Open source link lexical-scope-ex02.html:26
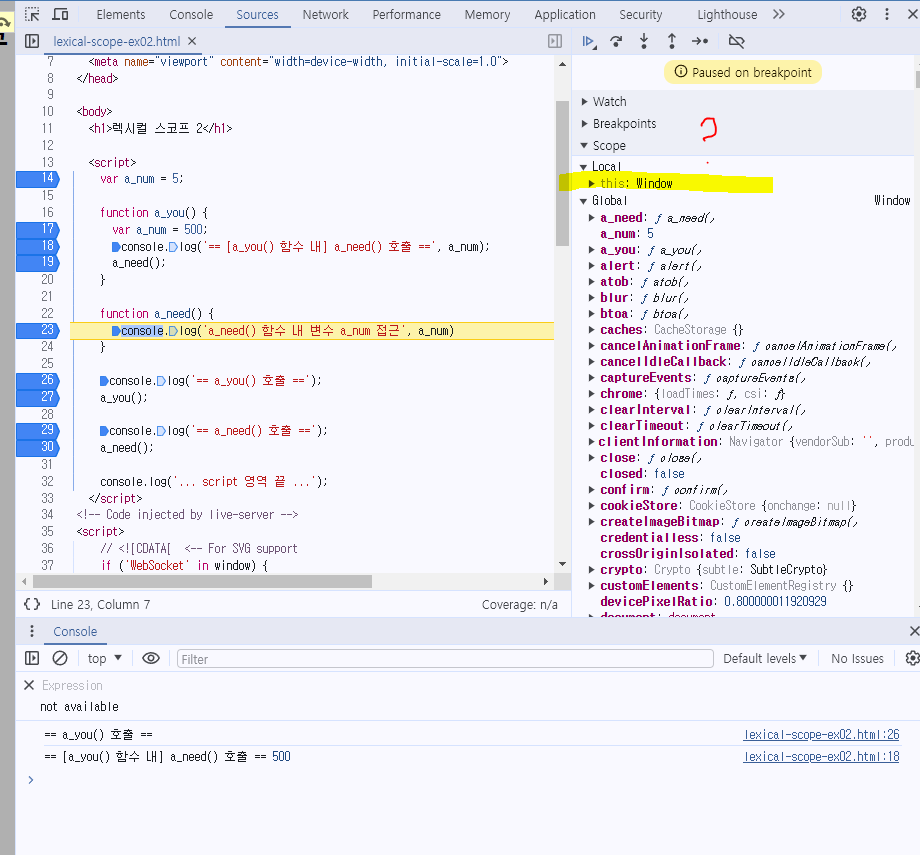The image size is (920, 855). [x=821, y=735]
